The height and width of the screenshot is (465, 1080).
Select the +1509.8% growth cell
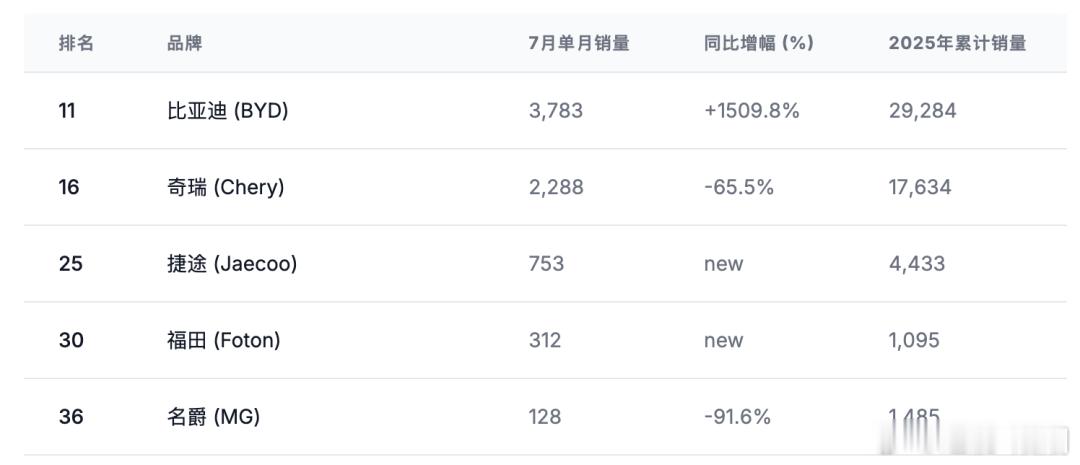click(751, 110)
